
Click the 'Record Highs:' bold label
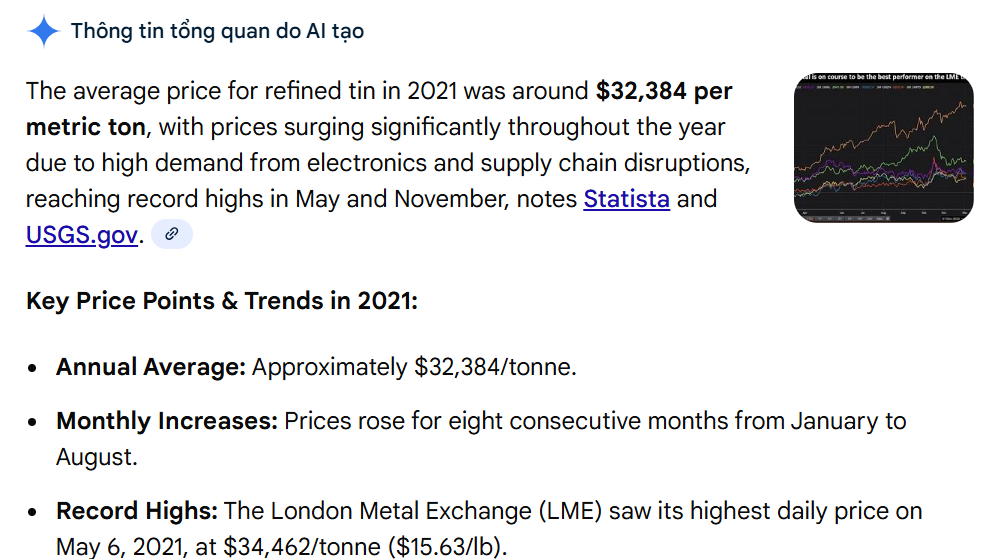click(x=137, y=511)
